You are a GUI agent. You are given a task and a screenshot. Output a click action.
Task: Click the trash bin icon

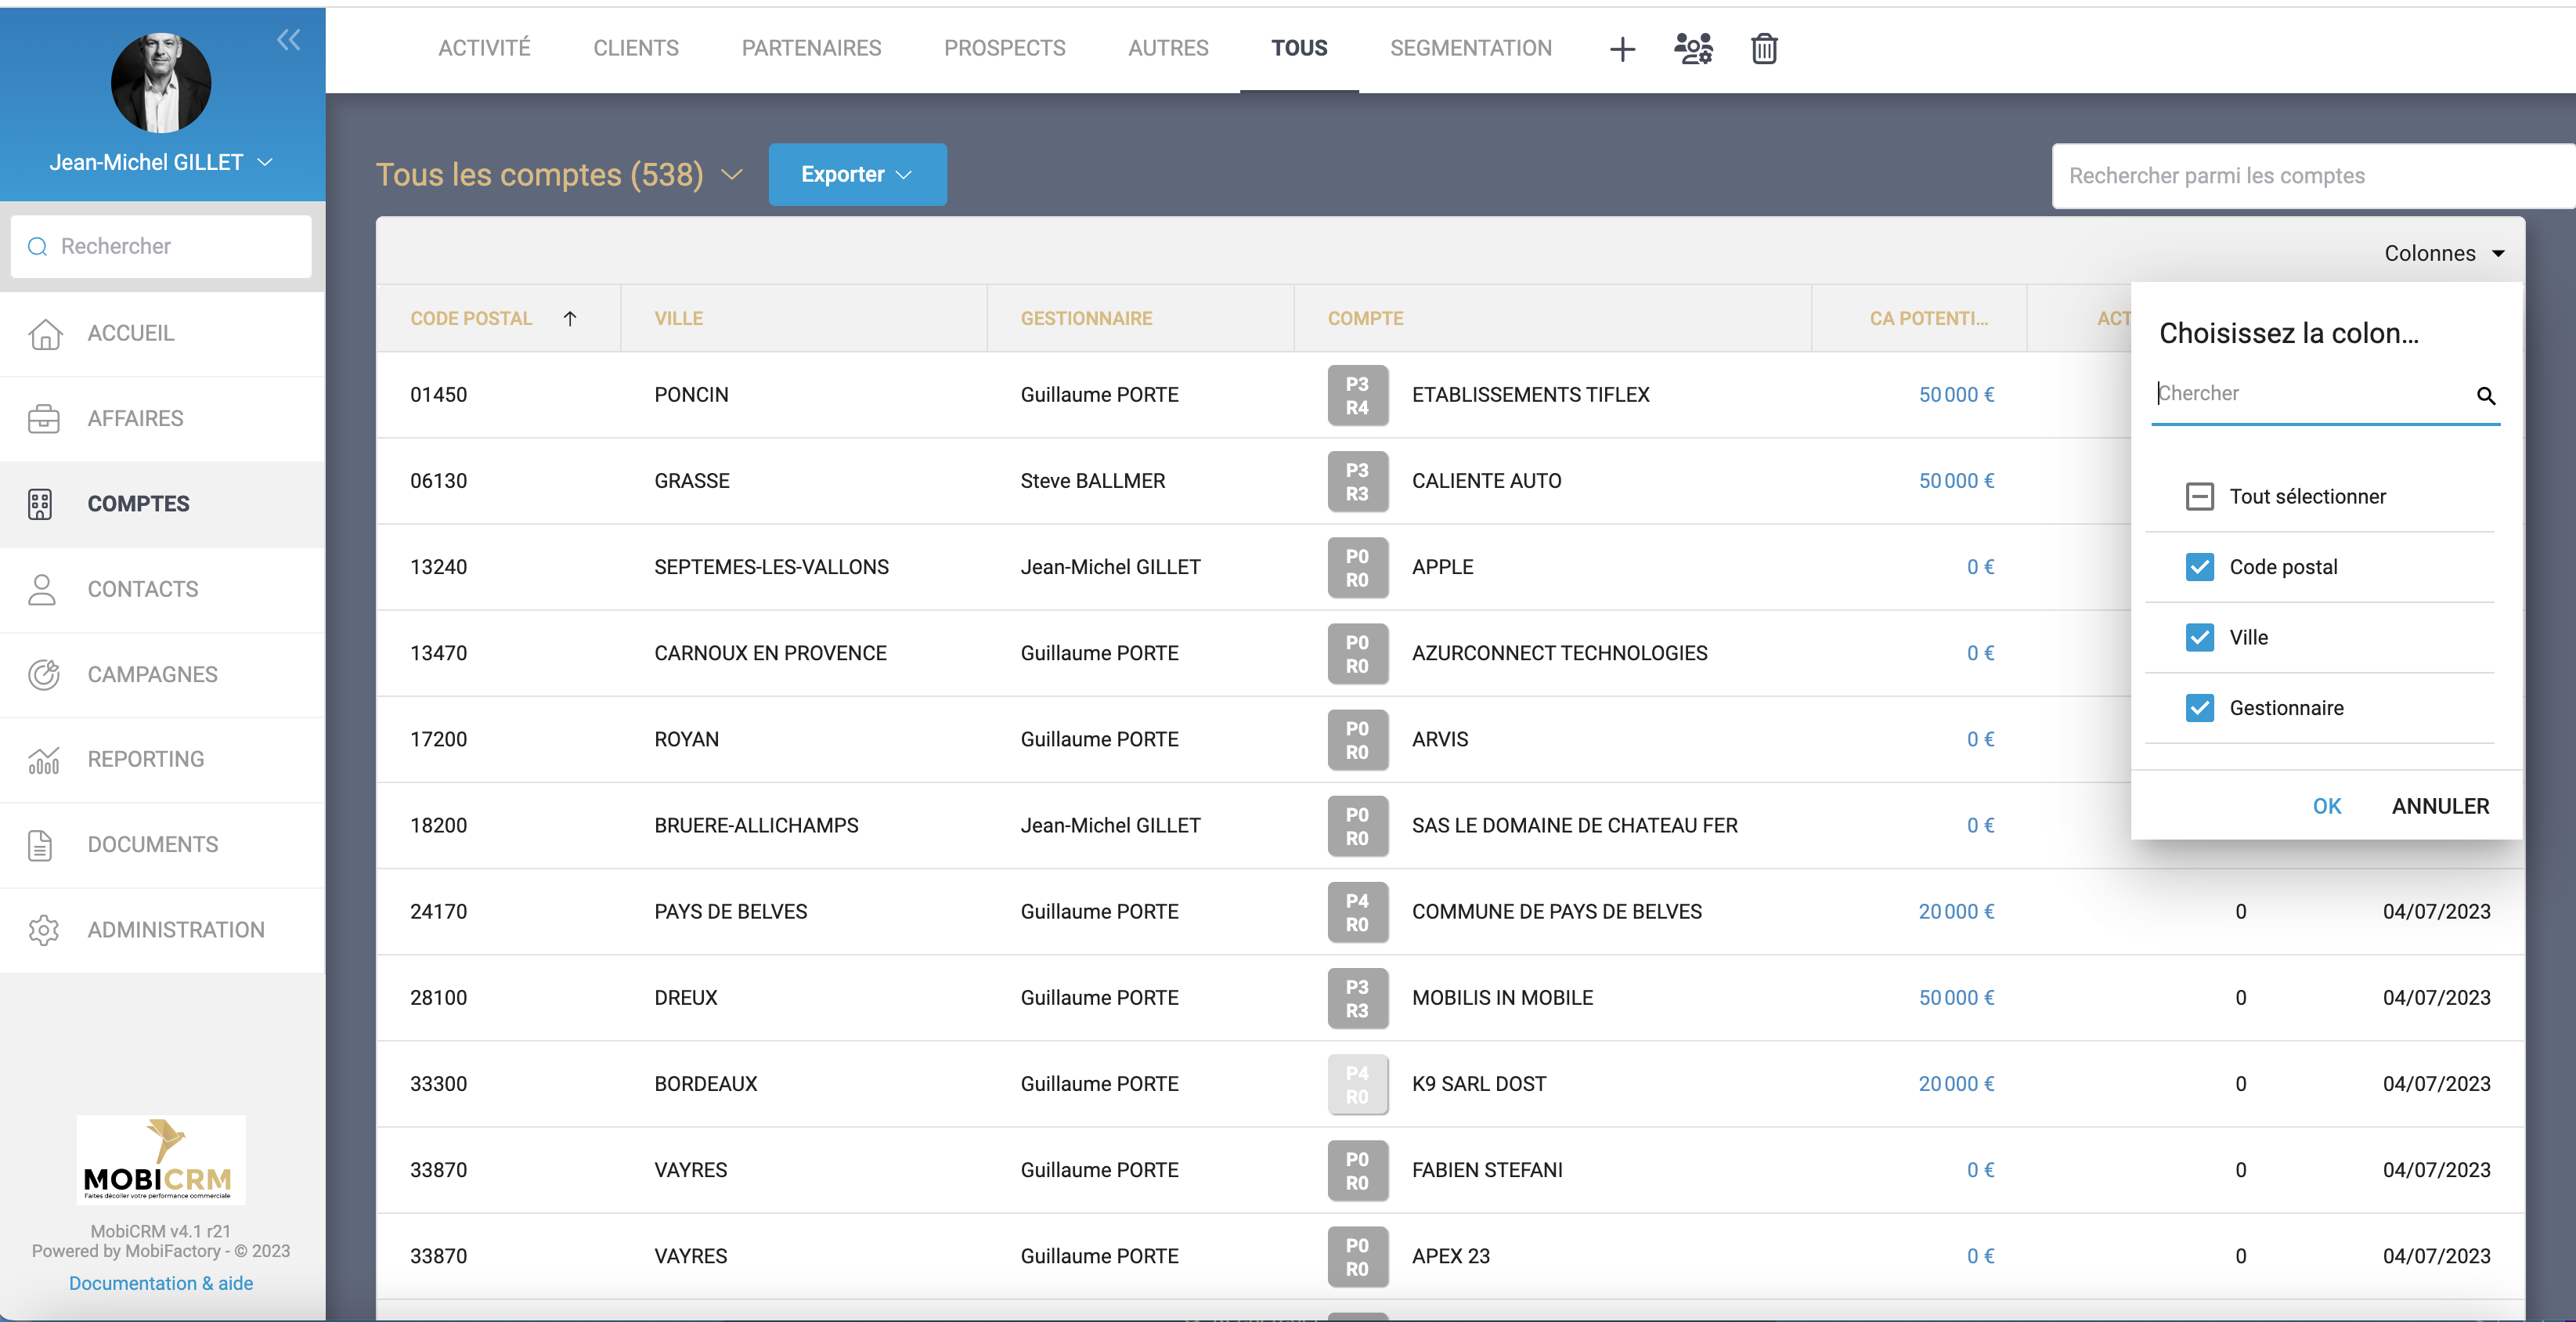point(1764,49)
